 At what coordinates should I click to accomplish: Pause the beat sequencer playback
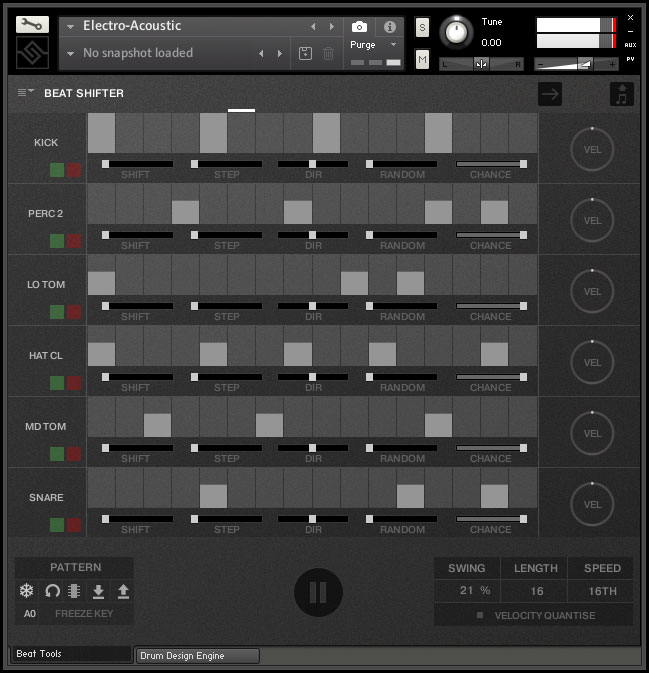click(318, 592)
